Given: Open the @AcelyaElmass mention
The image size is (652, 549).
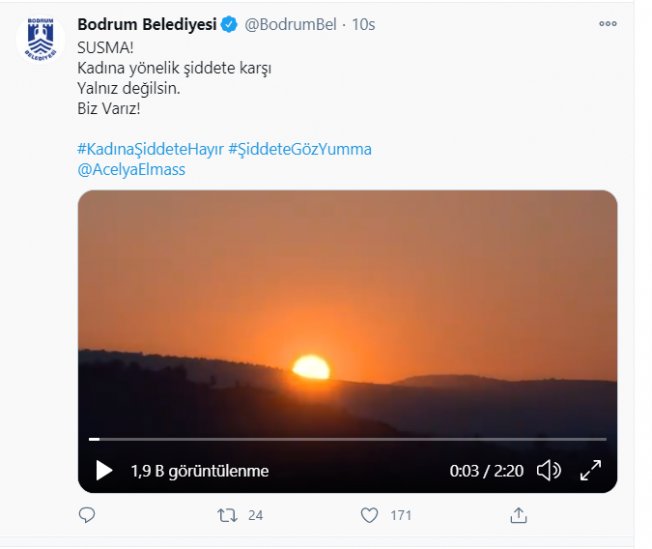Looking at the screenshot, I should click(131, 169).
